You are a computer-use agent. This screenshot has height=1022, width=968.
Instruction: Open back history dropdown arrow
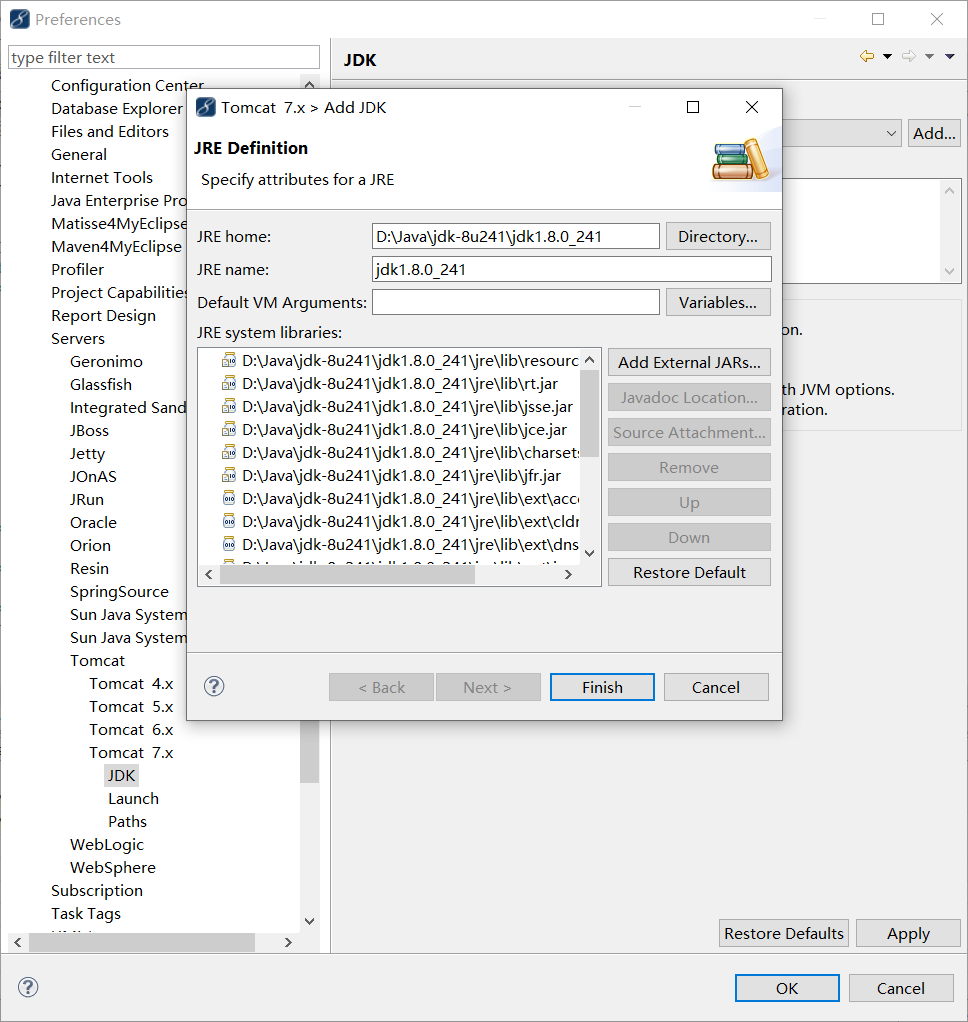pos(887,57)
